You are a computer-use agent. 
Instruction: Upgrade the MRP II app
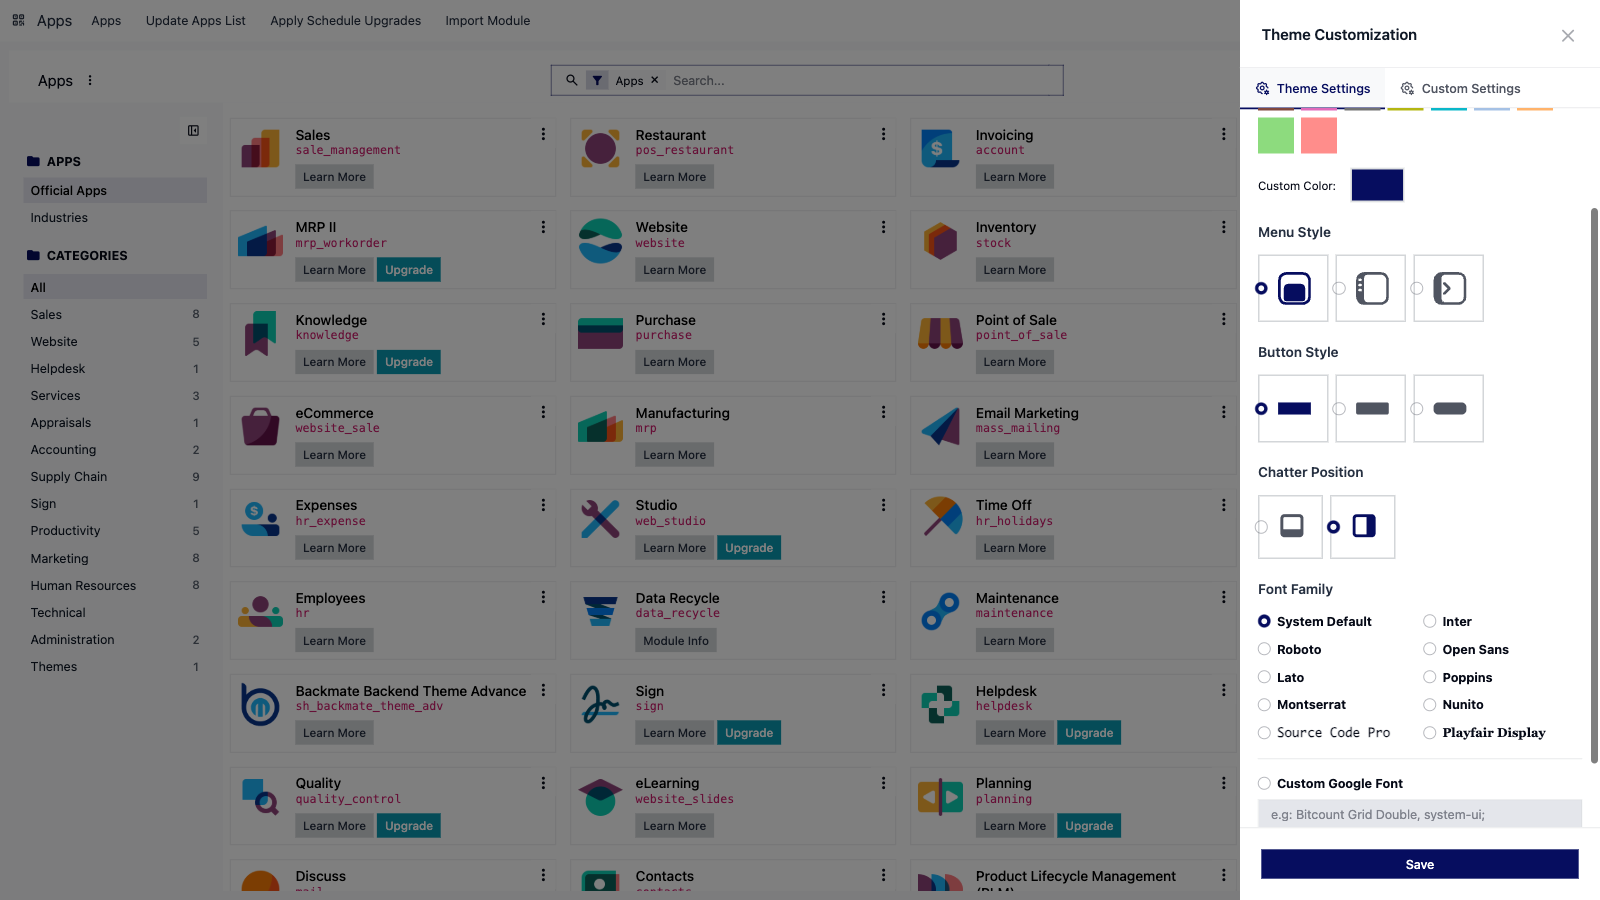tap(409, 270)
